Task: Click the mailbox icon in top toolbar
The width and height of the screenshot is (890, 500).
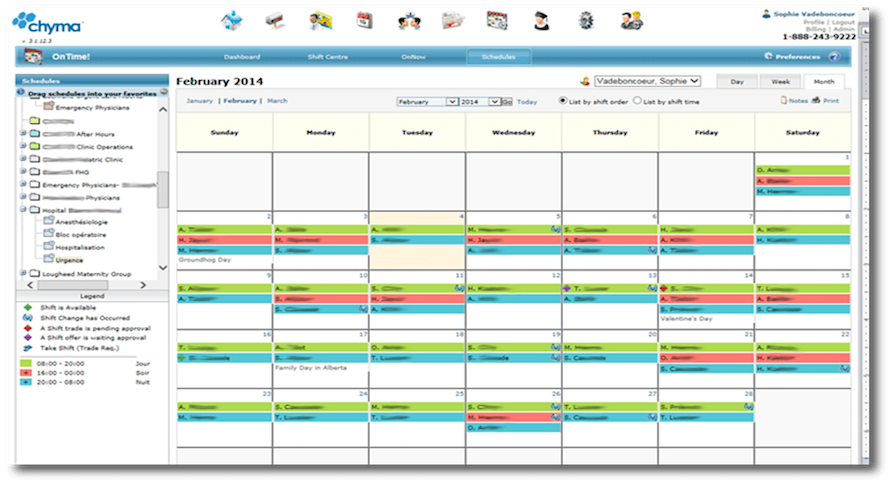Action: (275, 21)
